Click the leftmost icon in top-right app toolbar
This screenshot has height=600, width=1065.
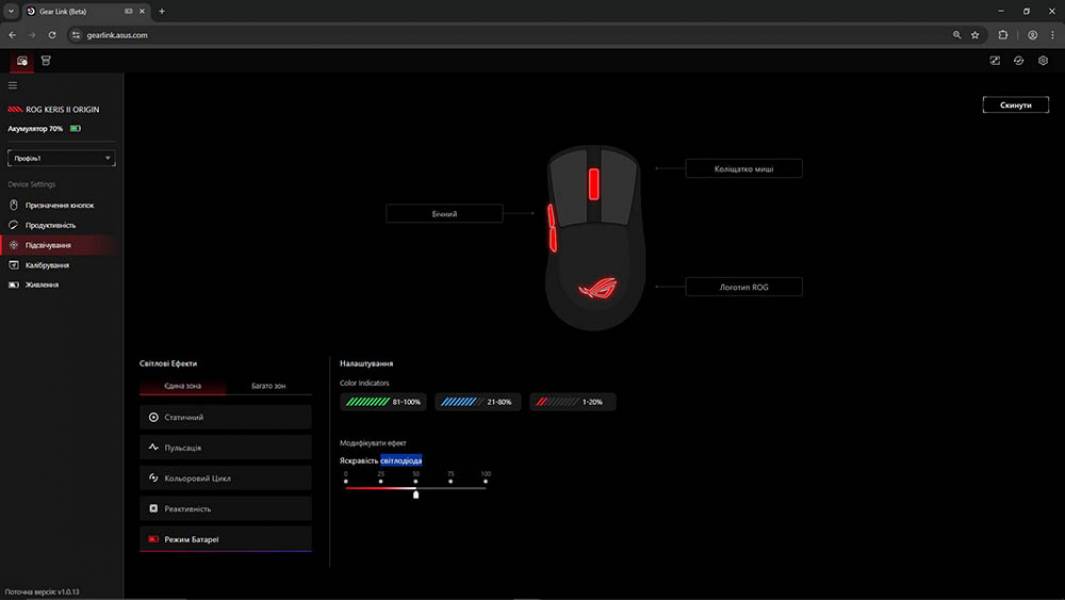(x=994, y=61)
